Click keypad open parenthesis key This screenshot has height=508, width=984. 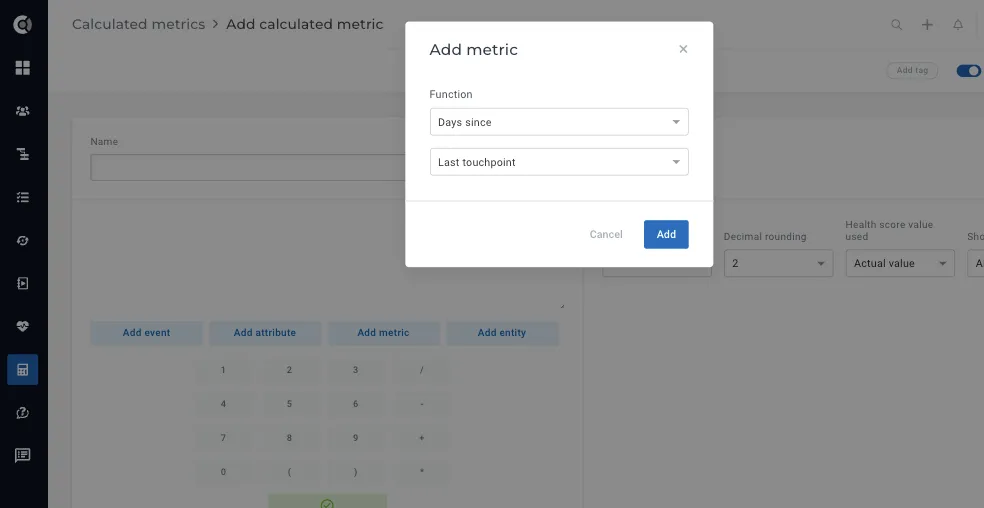point(289,472)
